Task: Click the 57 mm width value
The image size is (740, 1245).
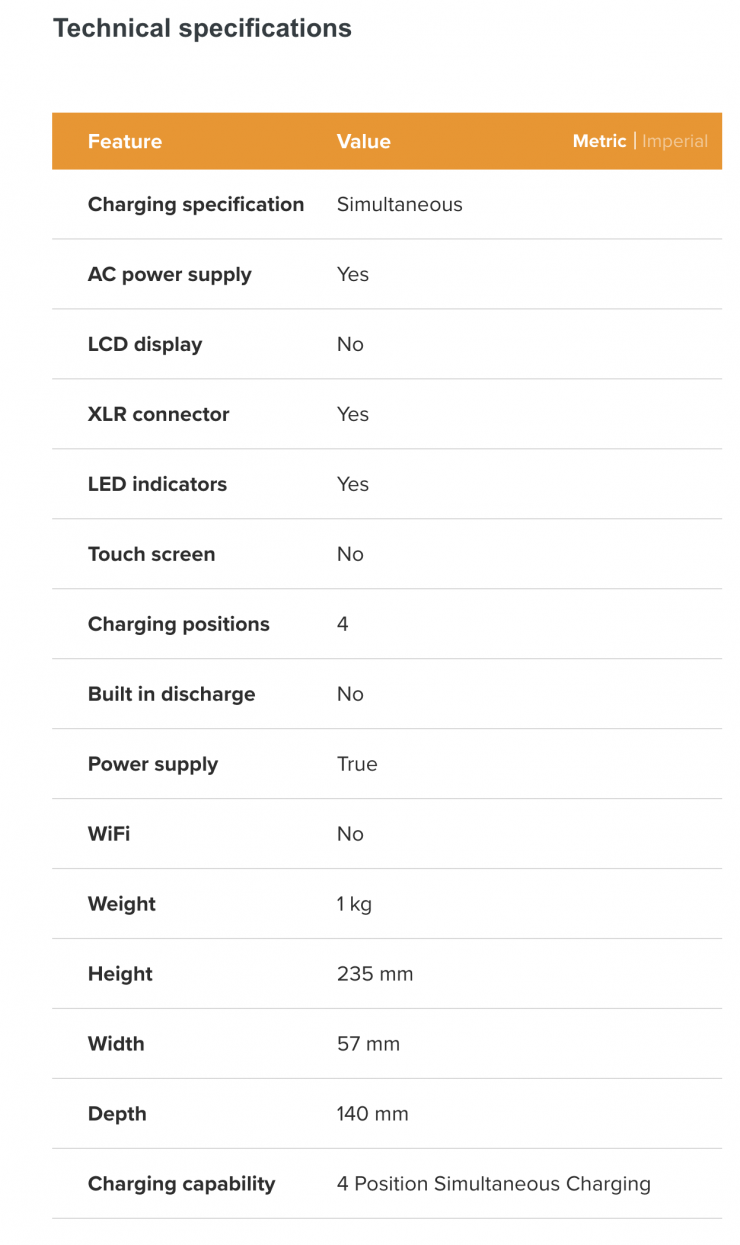Action: click(368, 1044)
